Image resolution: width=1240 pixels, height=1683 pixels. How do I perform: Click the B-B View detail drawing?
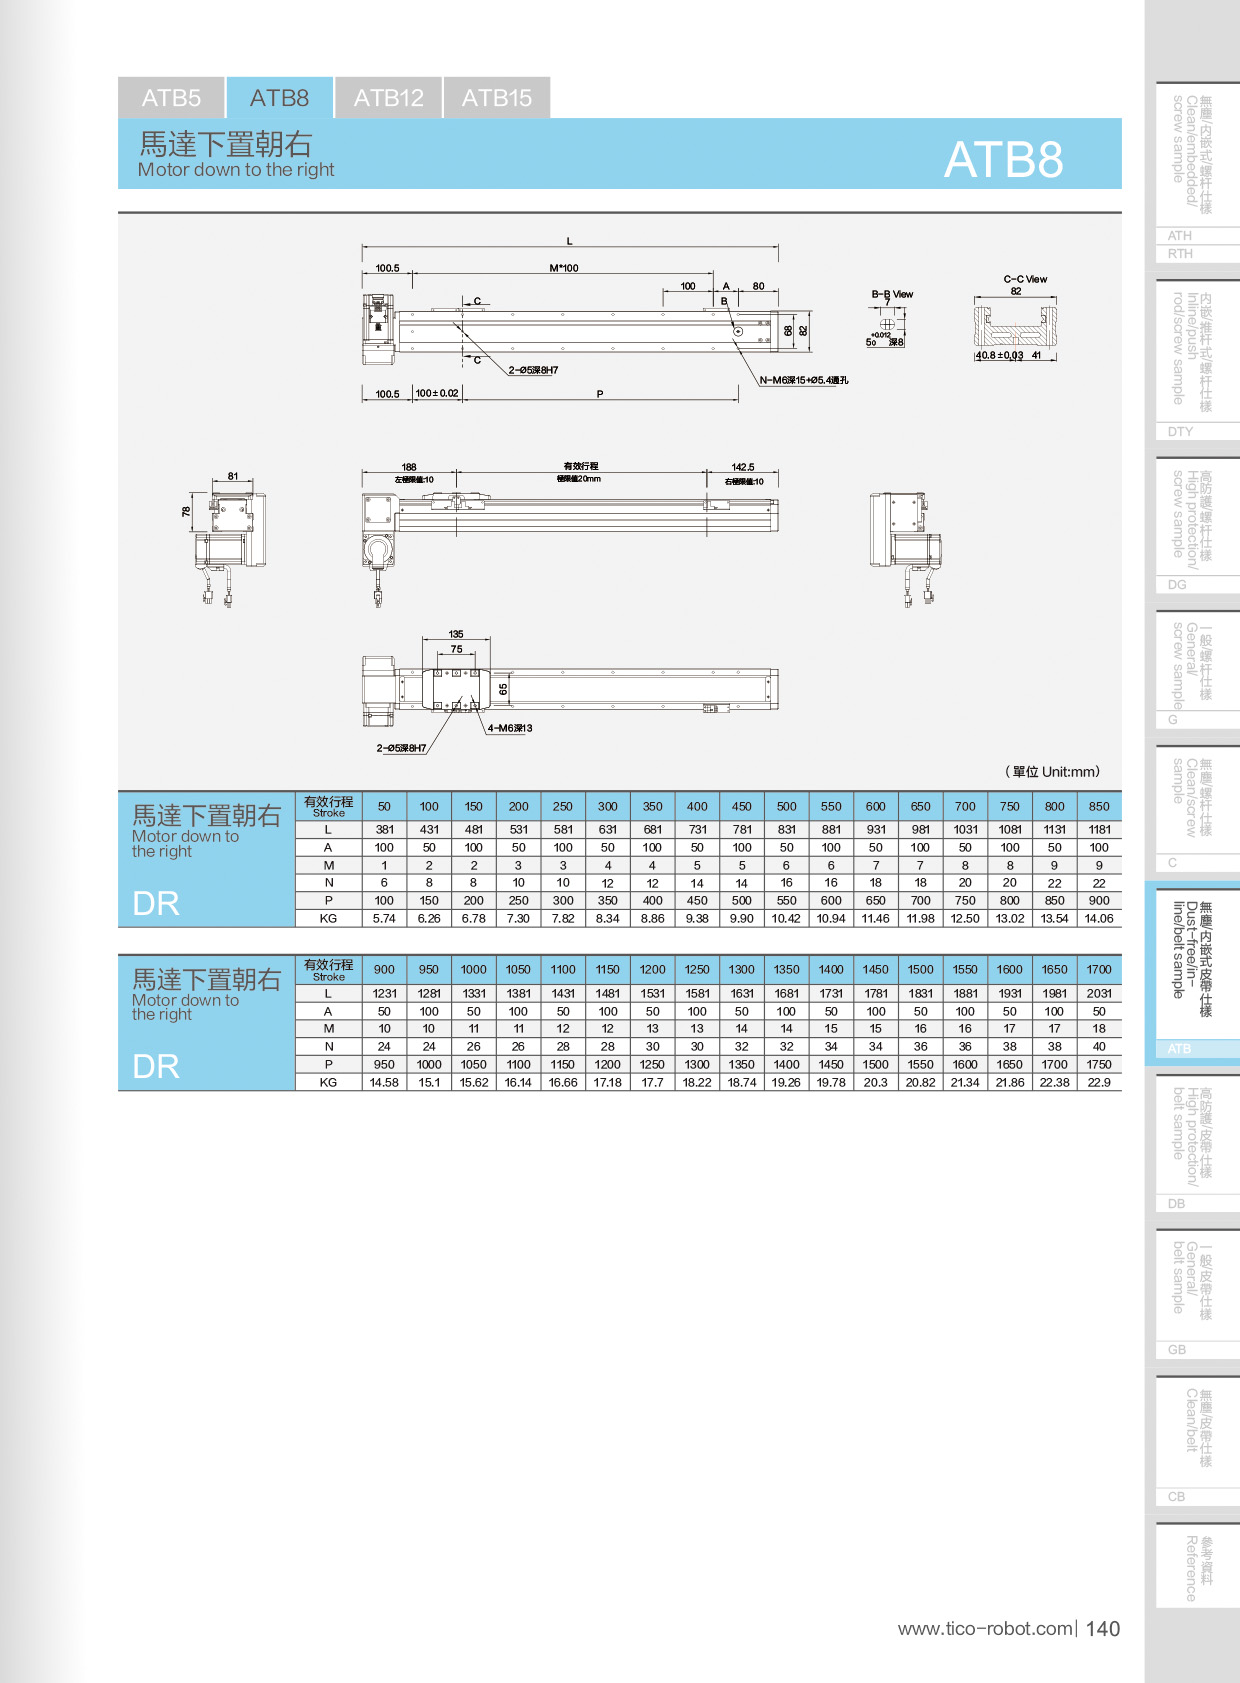[x=888, y=323]
